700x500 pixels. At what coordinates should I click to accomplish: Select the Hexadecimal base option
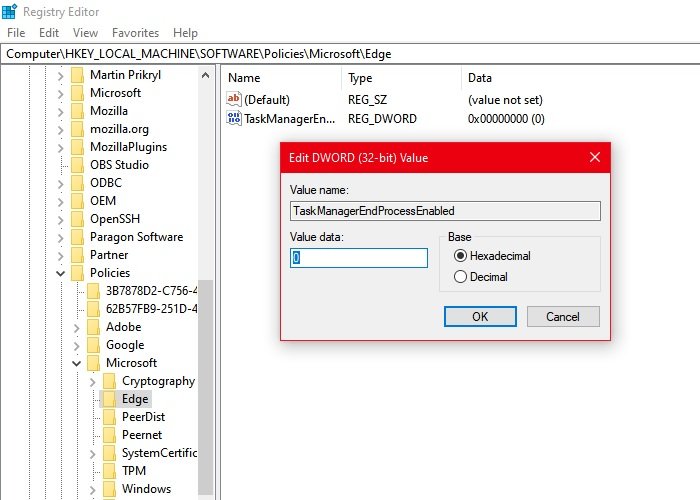[x=460, y=255]
